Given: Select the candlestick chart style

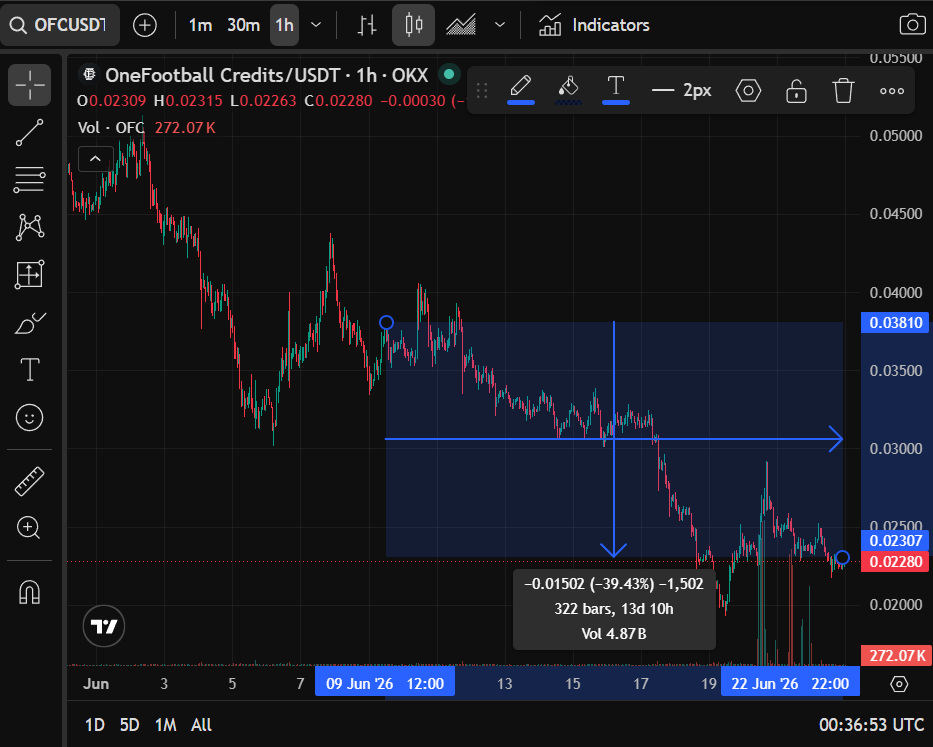Looking at the screenshot, I should tap(414, 25).
